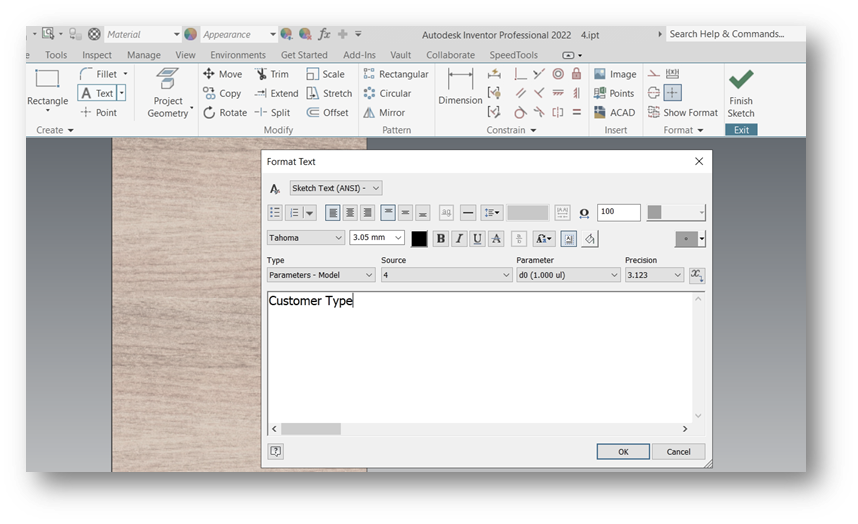Create a Circular pattern
Screen dimensions: 858x524
click(387, 93)
